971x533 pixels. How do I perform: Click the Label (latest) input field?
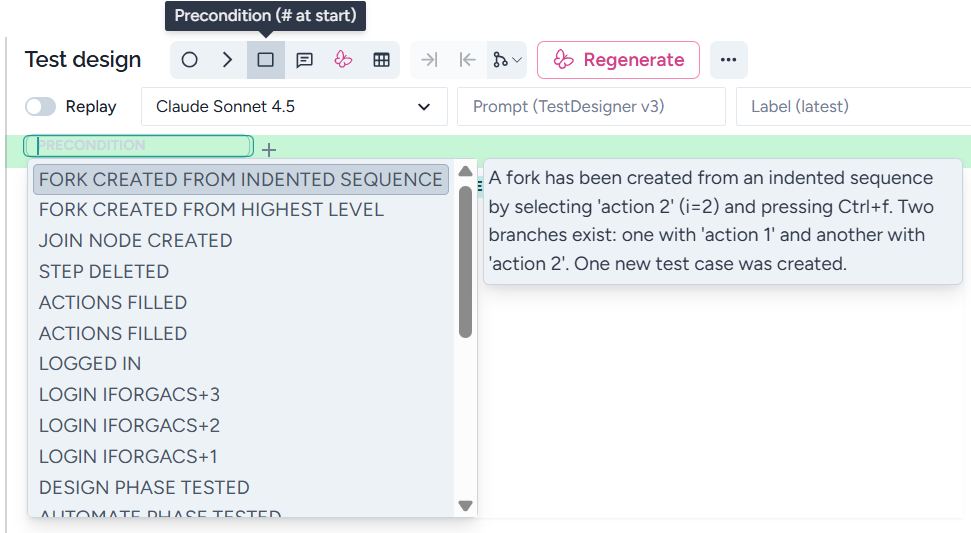852,106
